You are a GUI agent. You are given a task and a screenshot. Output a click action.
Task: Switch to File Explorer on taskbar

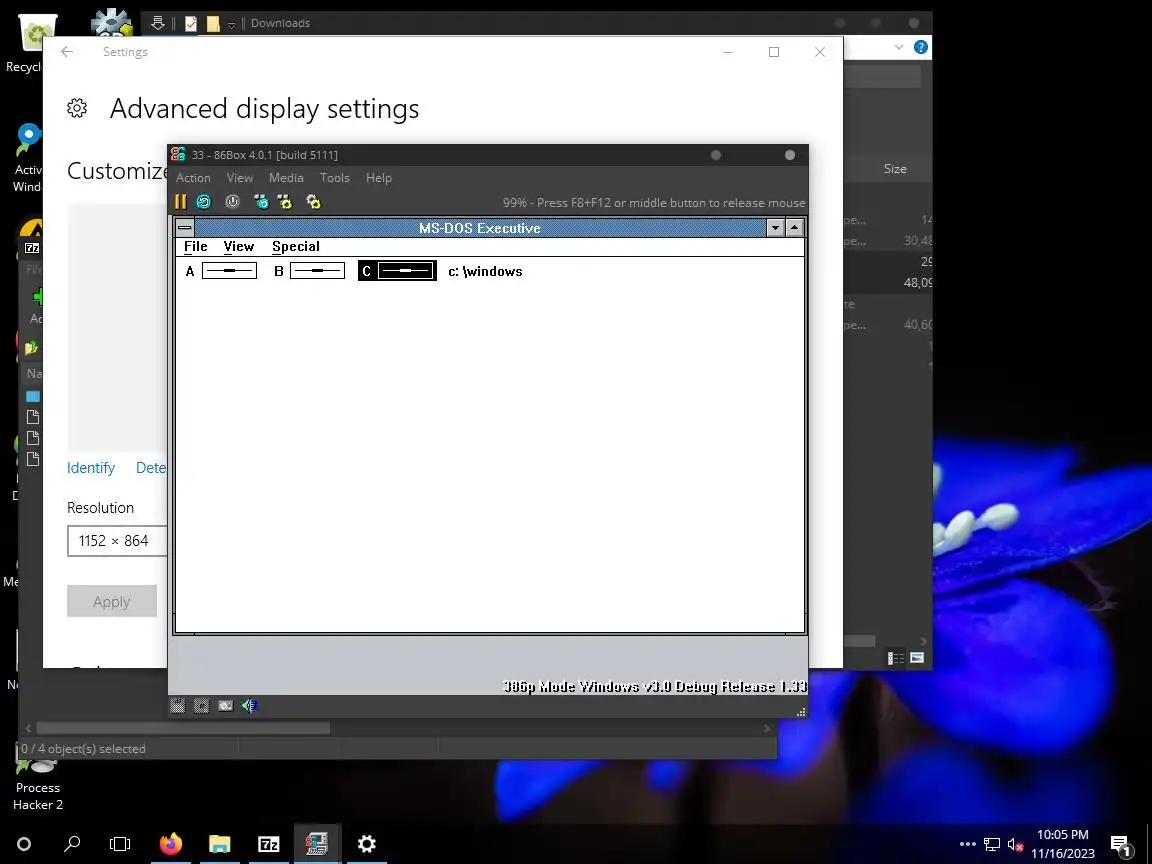(x=220, y=844)
